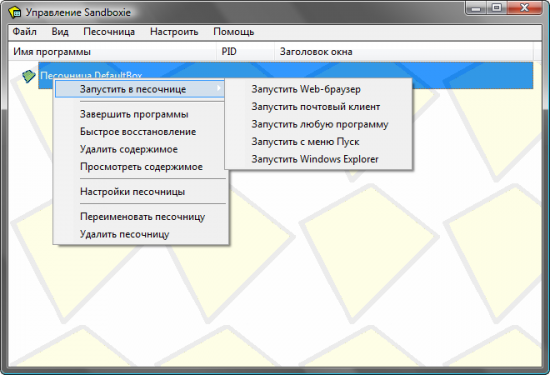This screenshot has height=375, width=550.
Task: Click the Sandboxie app icon in title bar
Action: [15, 13]
